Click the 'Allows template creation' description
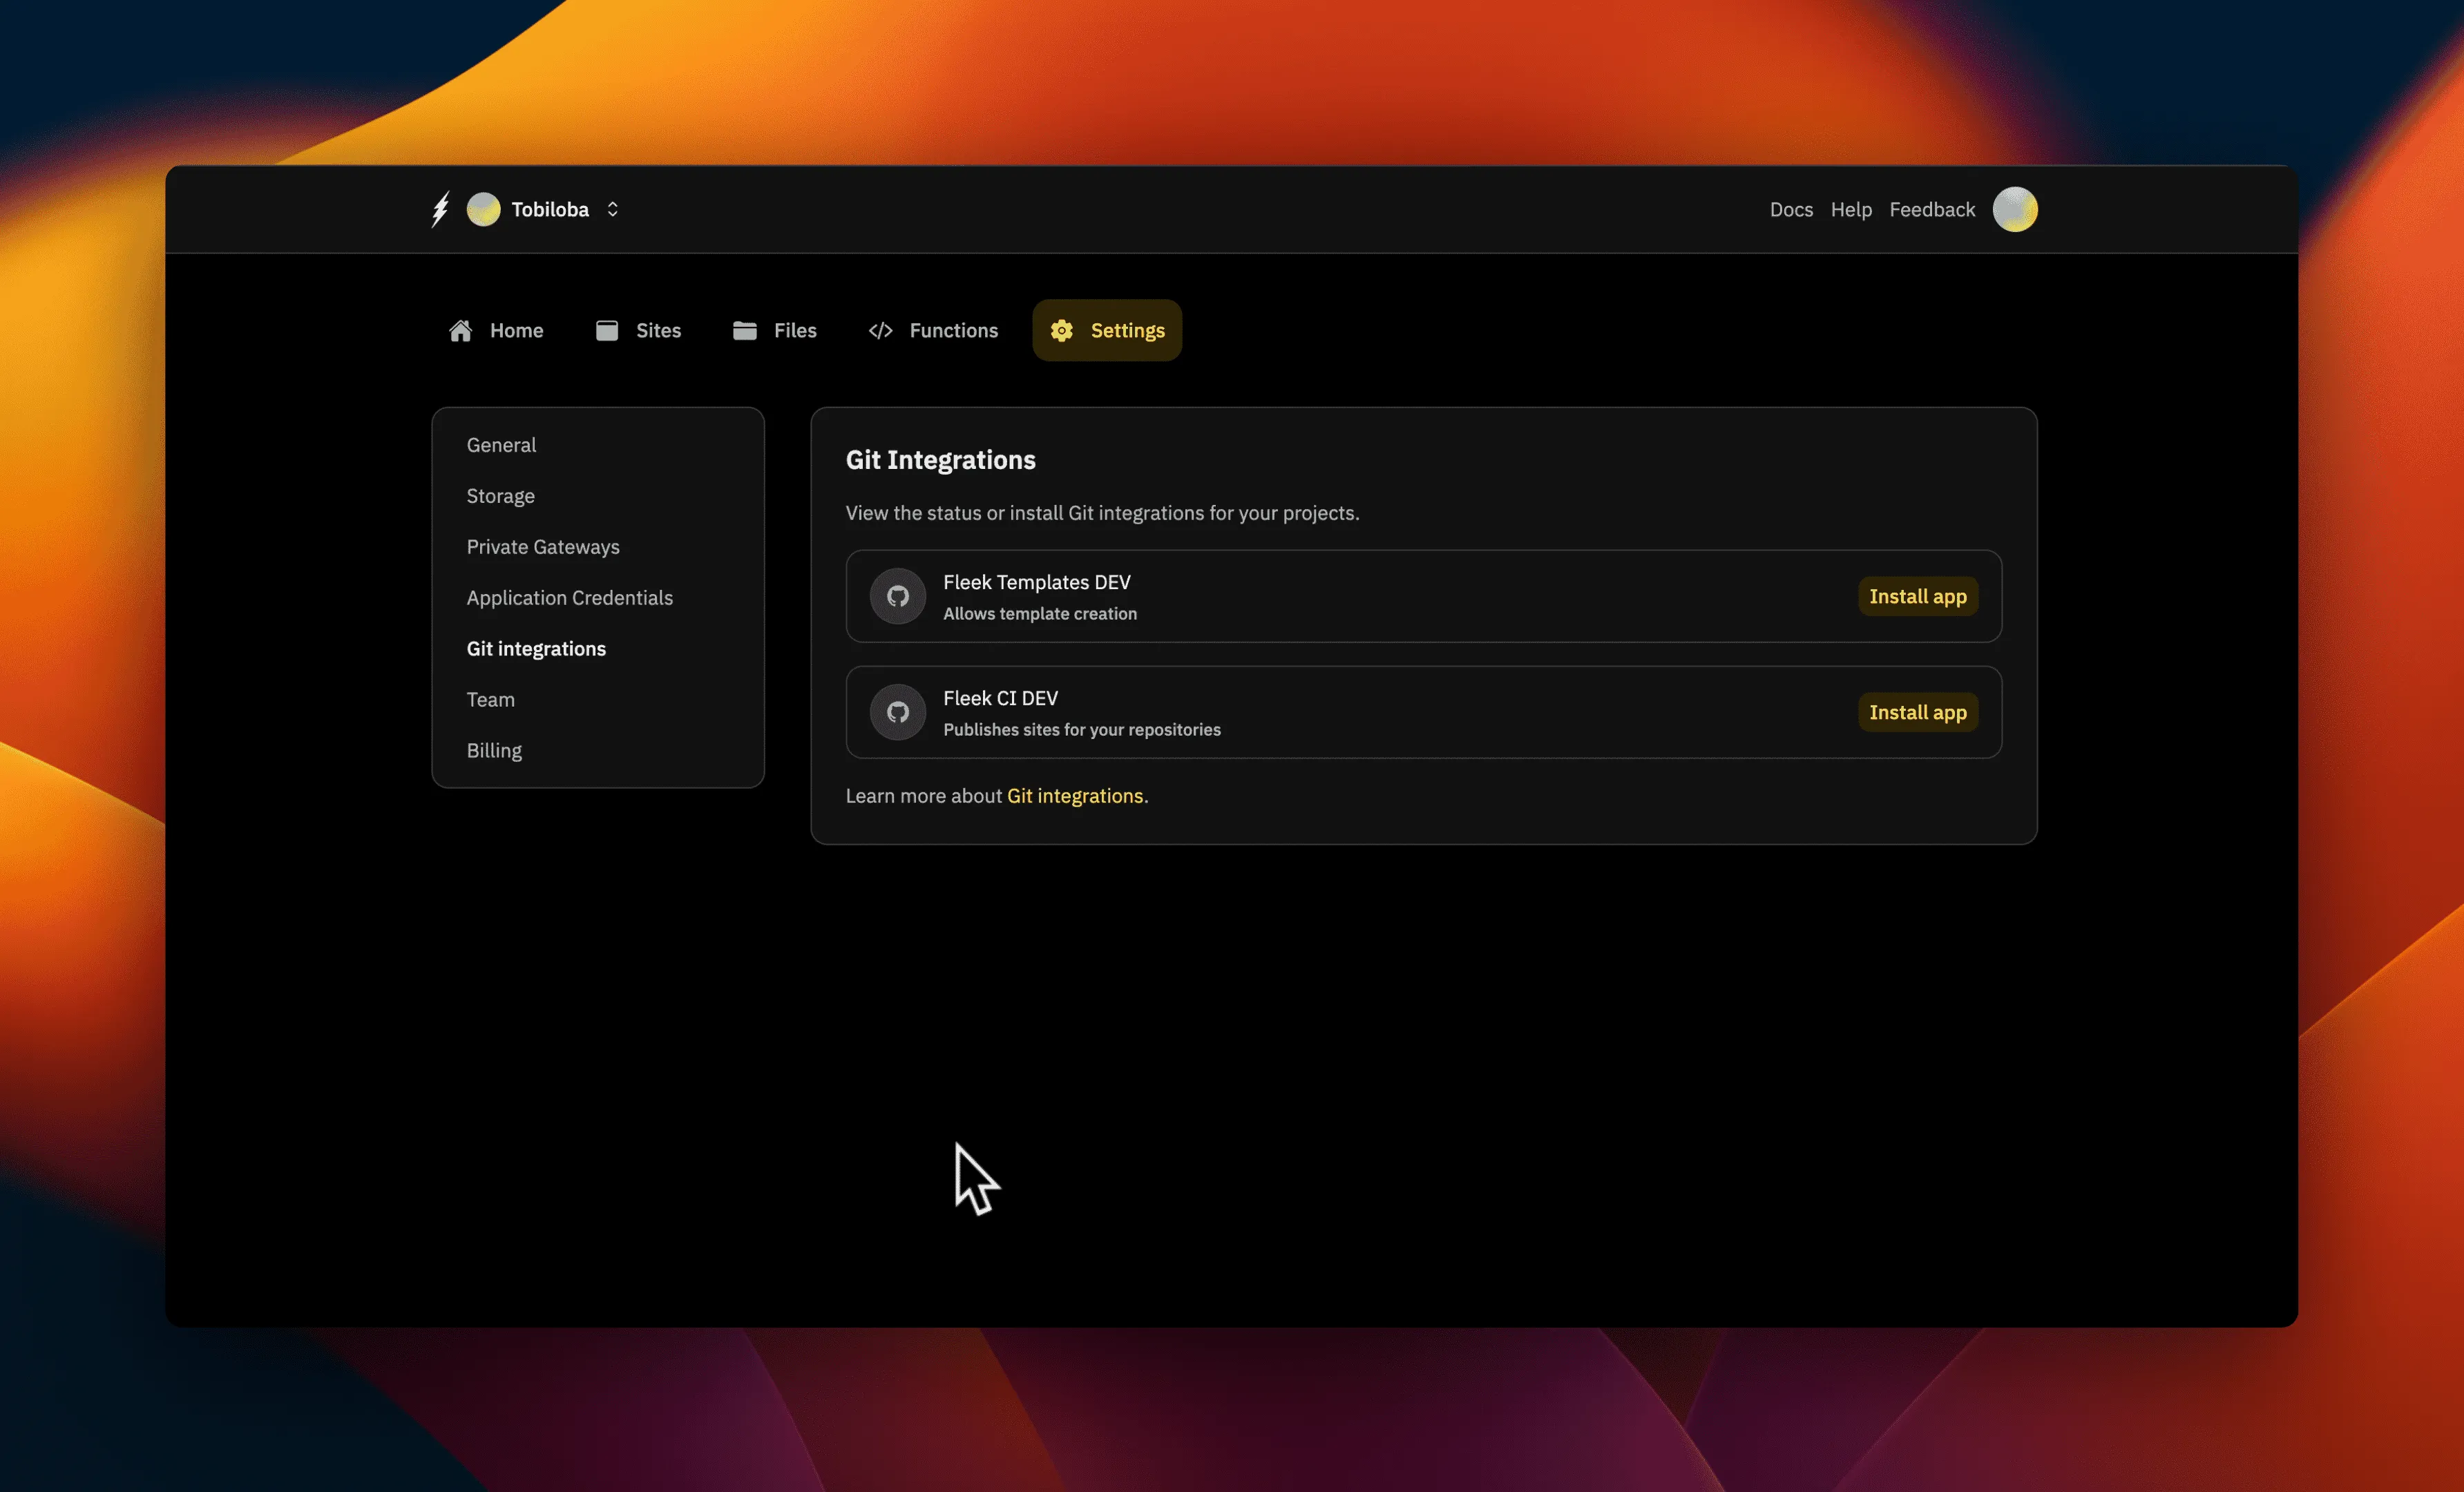 tap(1040, 614)
